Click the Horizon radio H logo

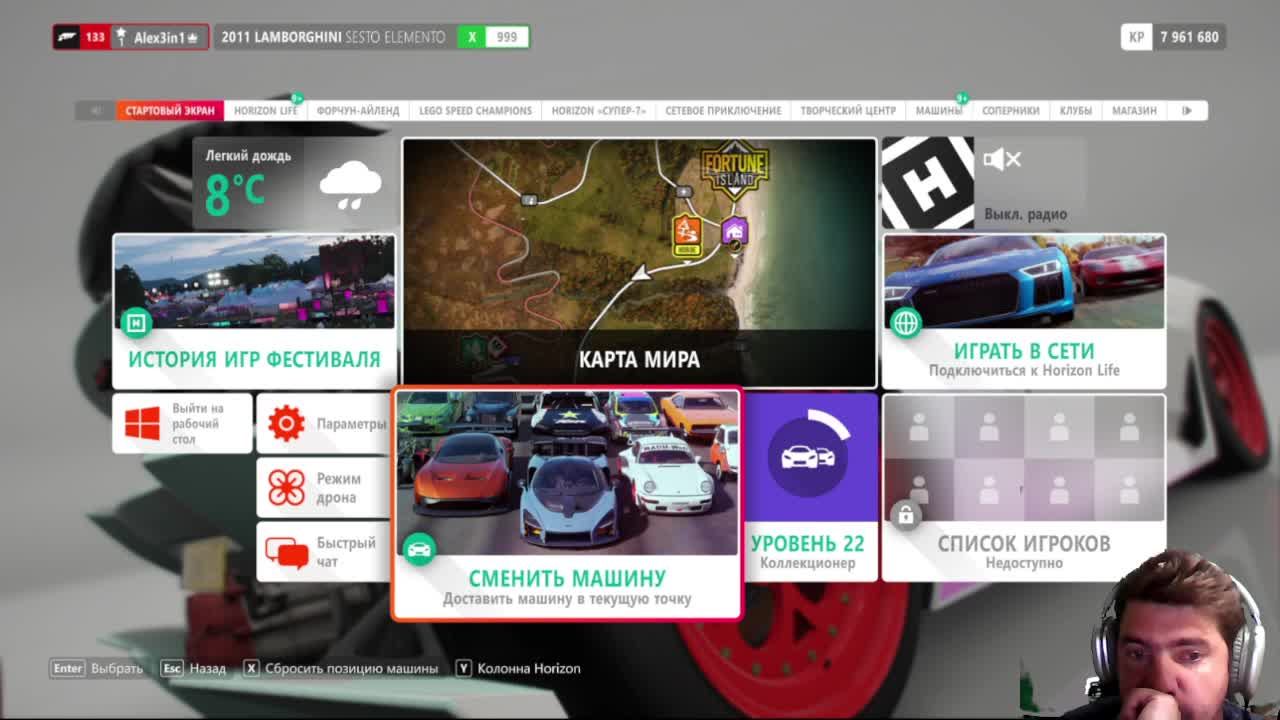pyautogui.click(x=927, y=183)
